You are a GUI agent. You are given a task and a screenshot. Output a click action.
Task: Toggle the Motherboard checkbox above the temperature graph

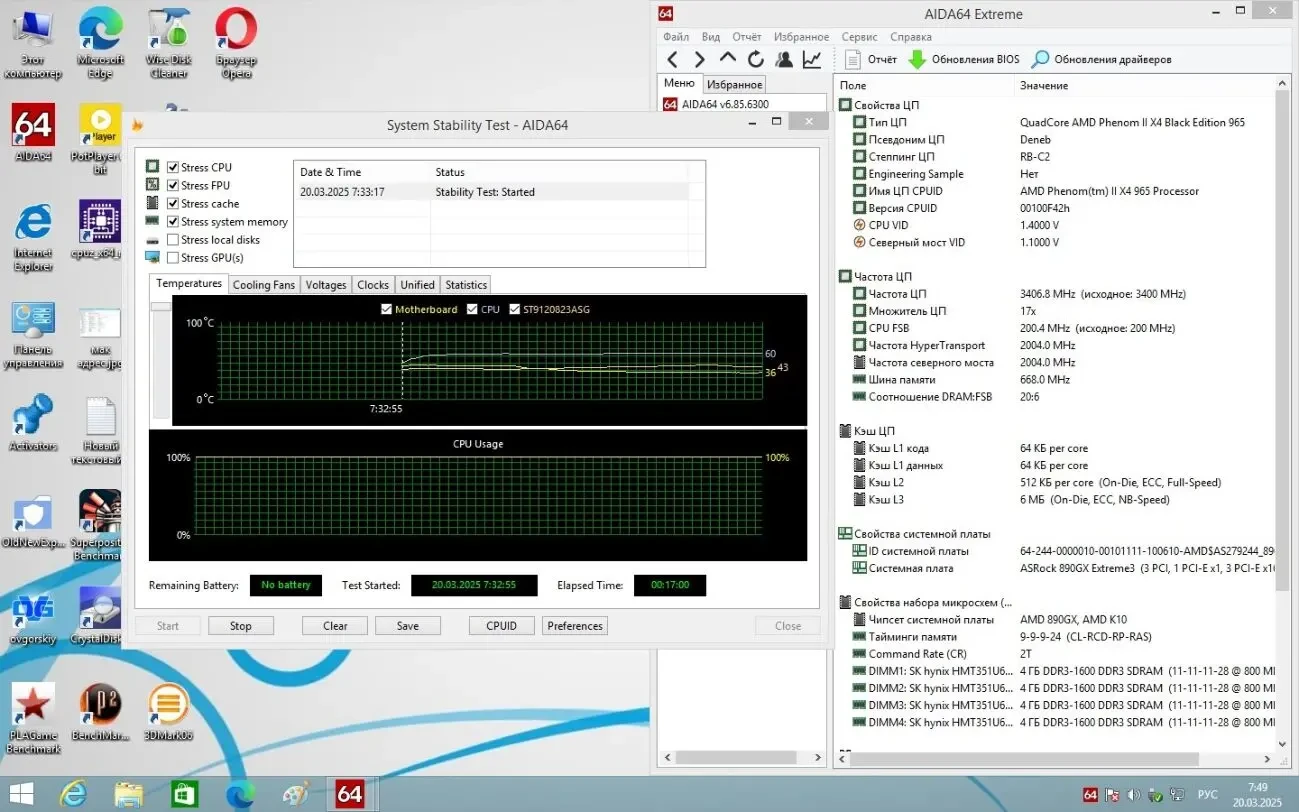[387, 309]
